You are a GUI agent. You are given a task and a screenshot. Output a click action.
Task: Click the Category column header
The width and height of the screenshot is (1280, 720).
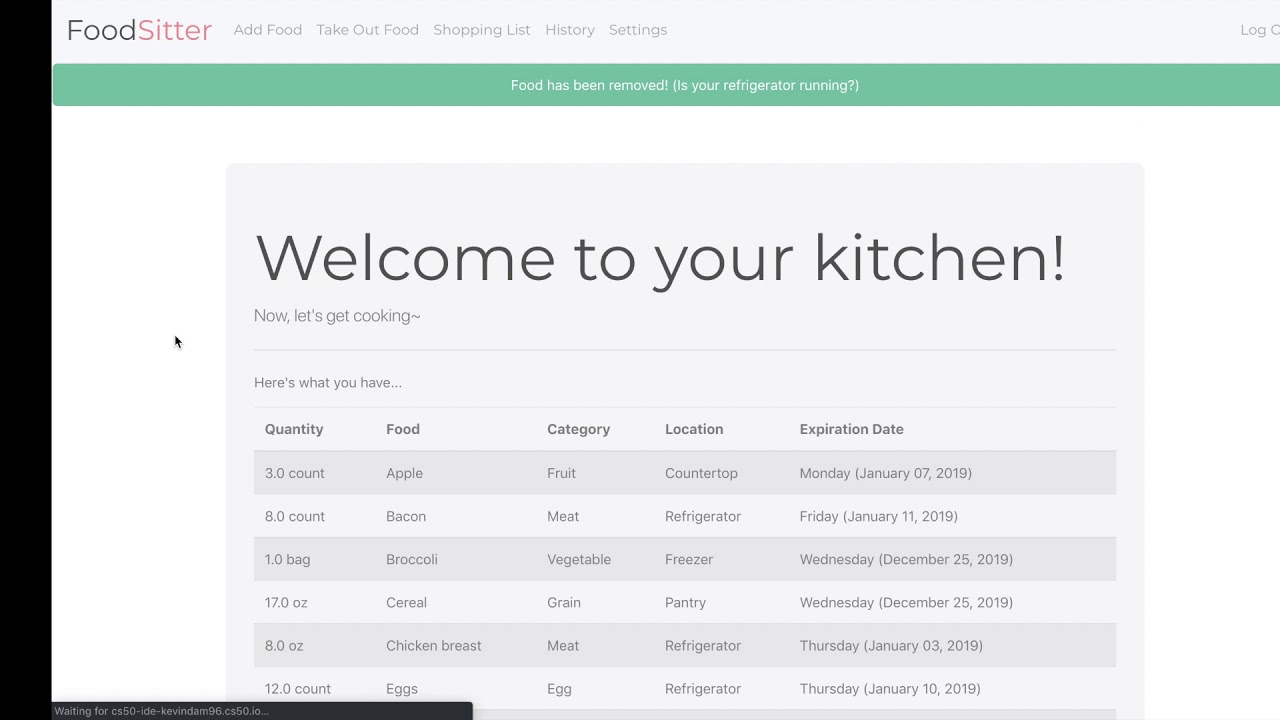tap(578, 429)
